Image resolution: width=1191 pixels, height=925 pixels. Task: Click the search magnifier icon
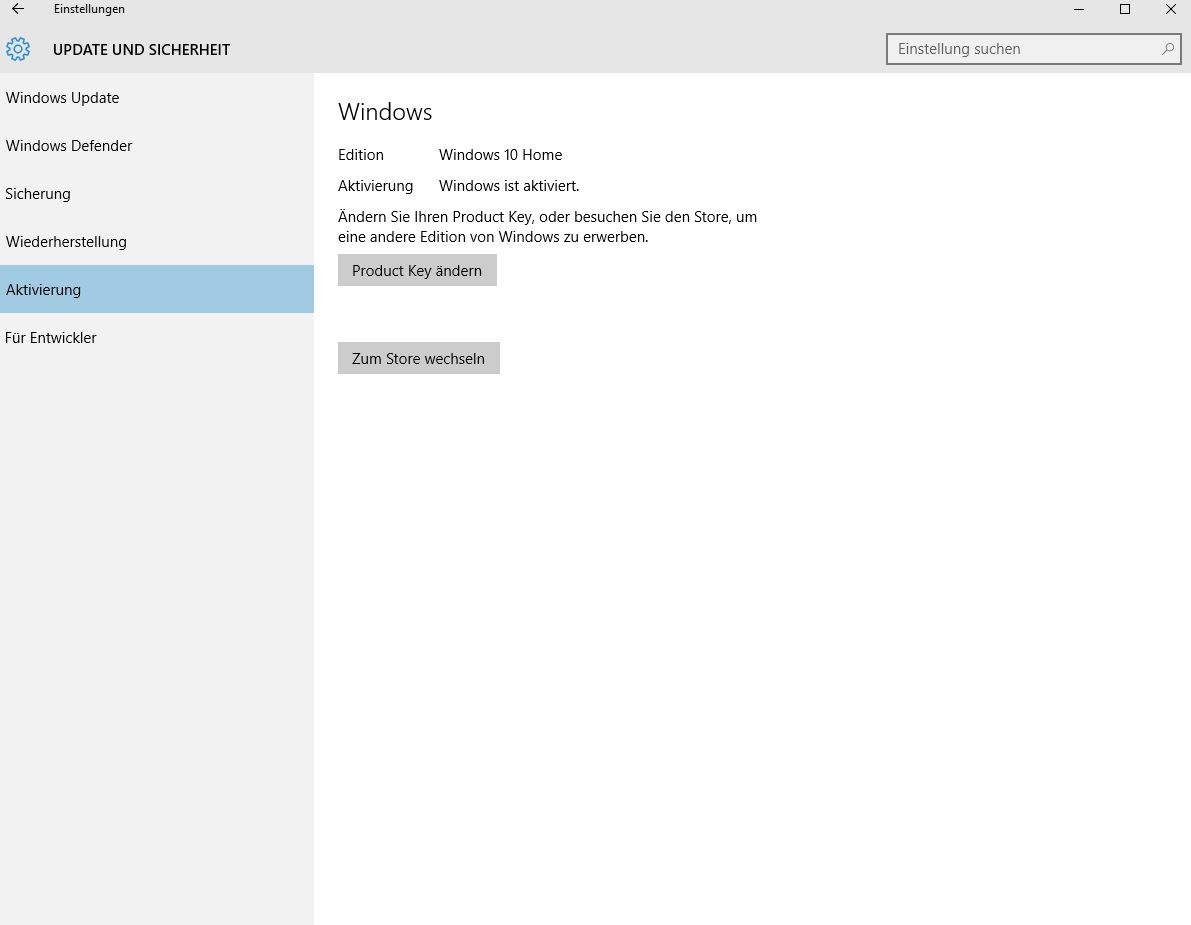[1167, 49]
